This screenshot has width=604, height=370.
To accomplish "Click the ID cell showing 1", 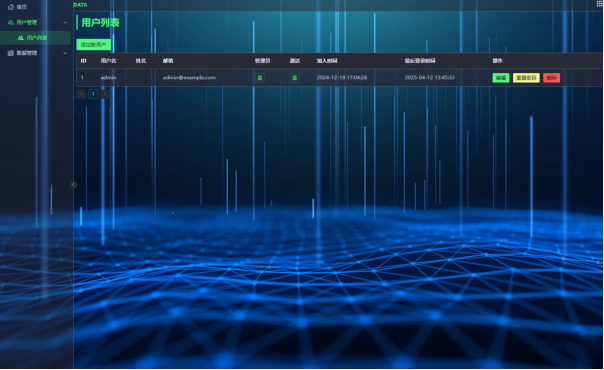I will pyautogui.click(x=82, y=78).
